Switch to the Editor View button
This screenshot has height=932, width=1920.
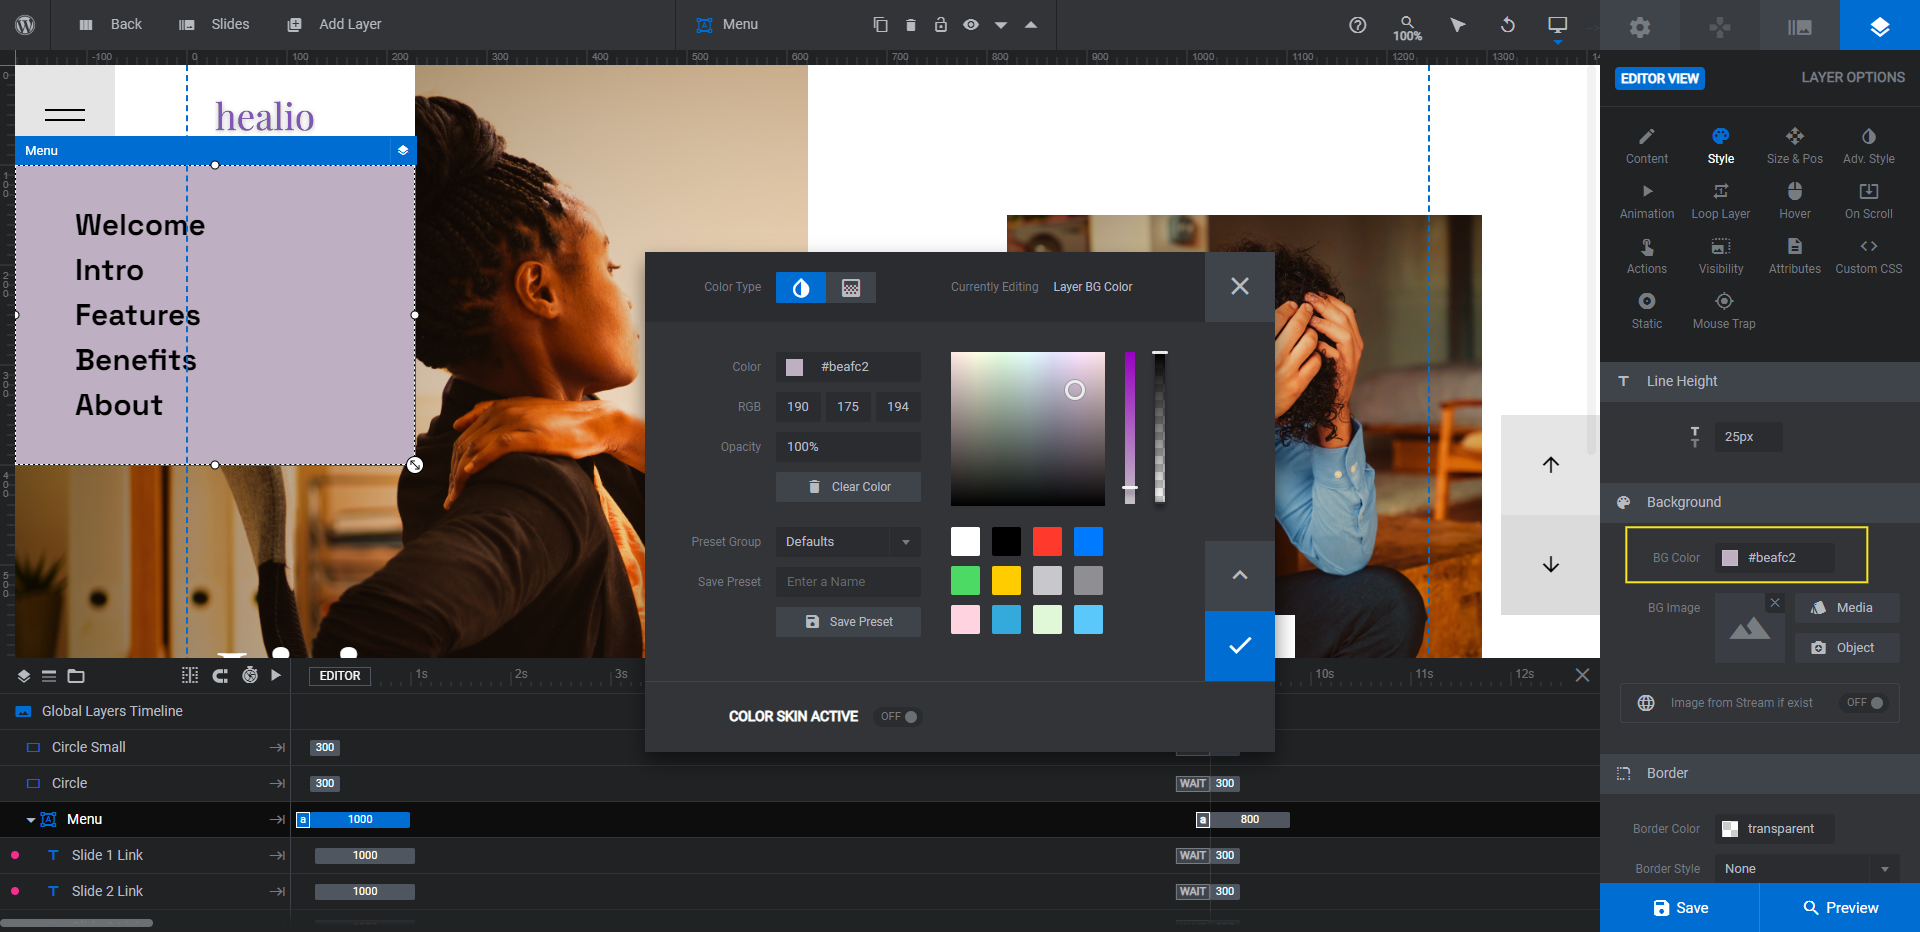(1660, 78)
